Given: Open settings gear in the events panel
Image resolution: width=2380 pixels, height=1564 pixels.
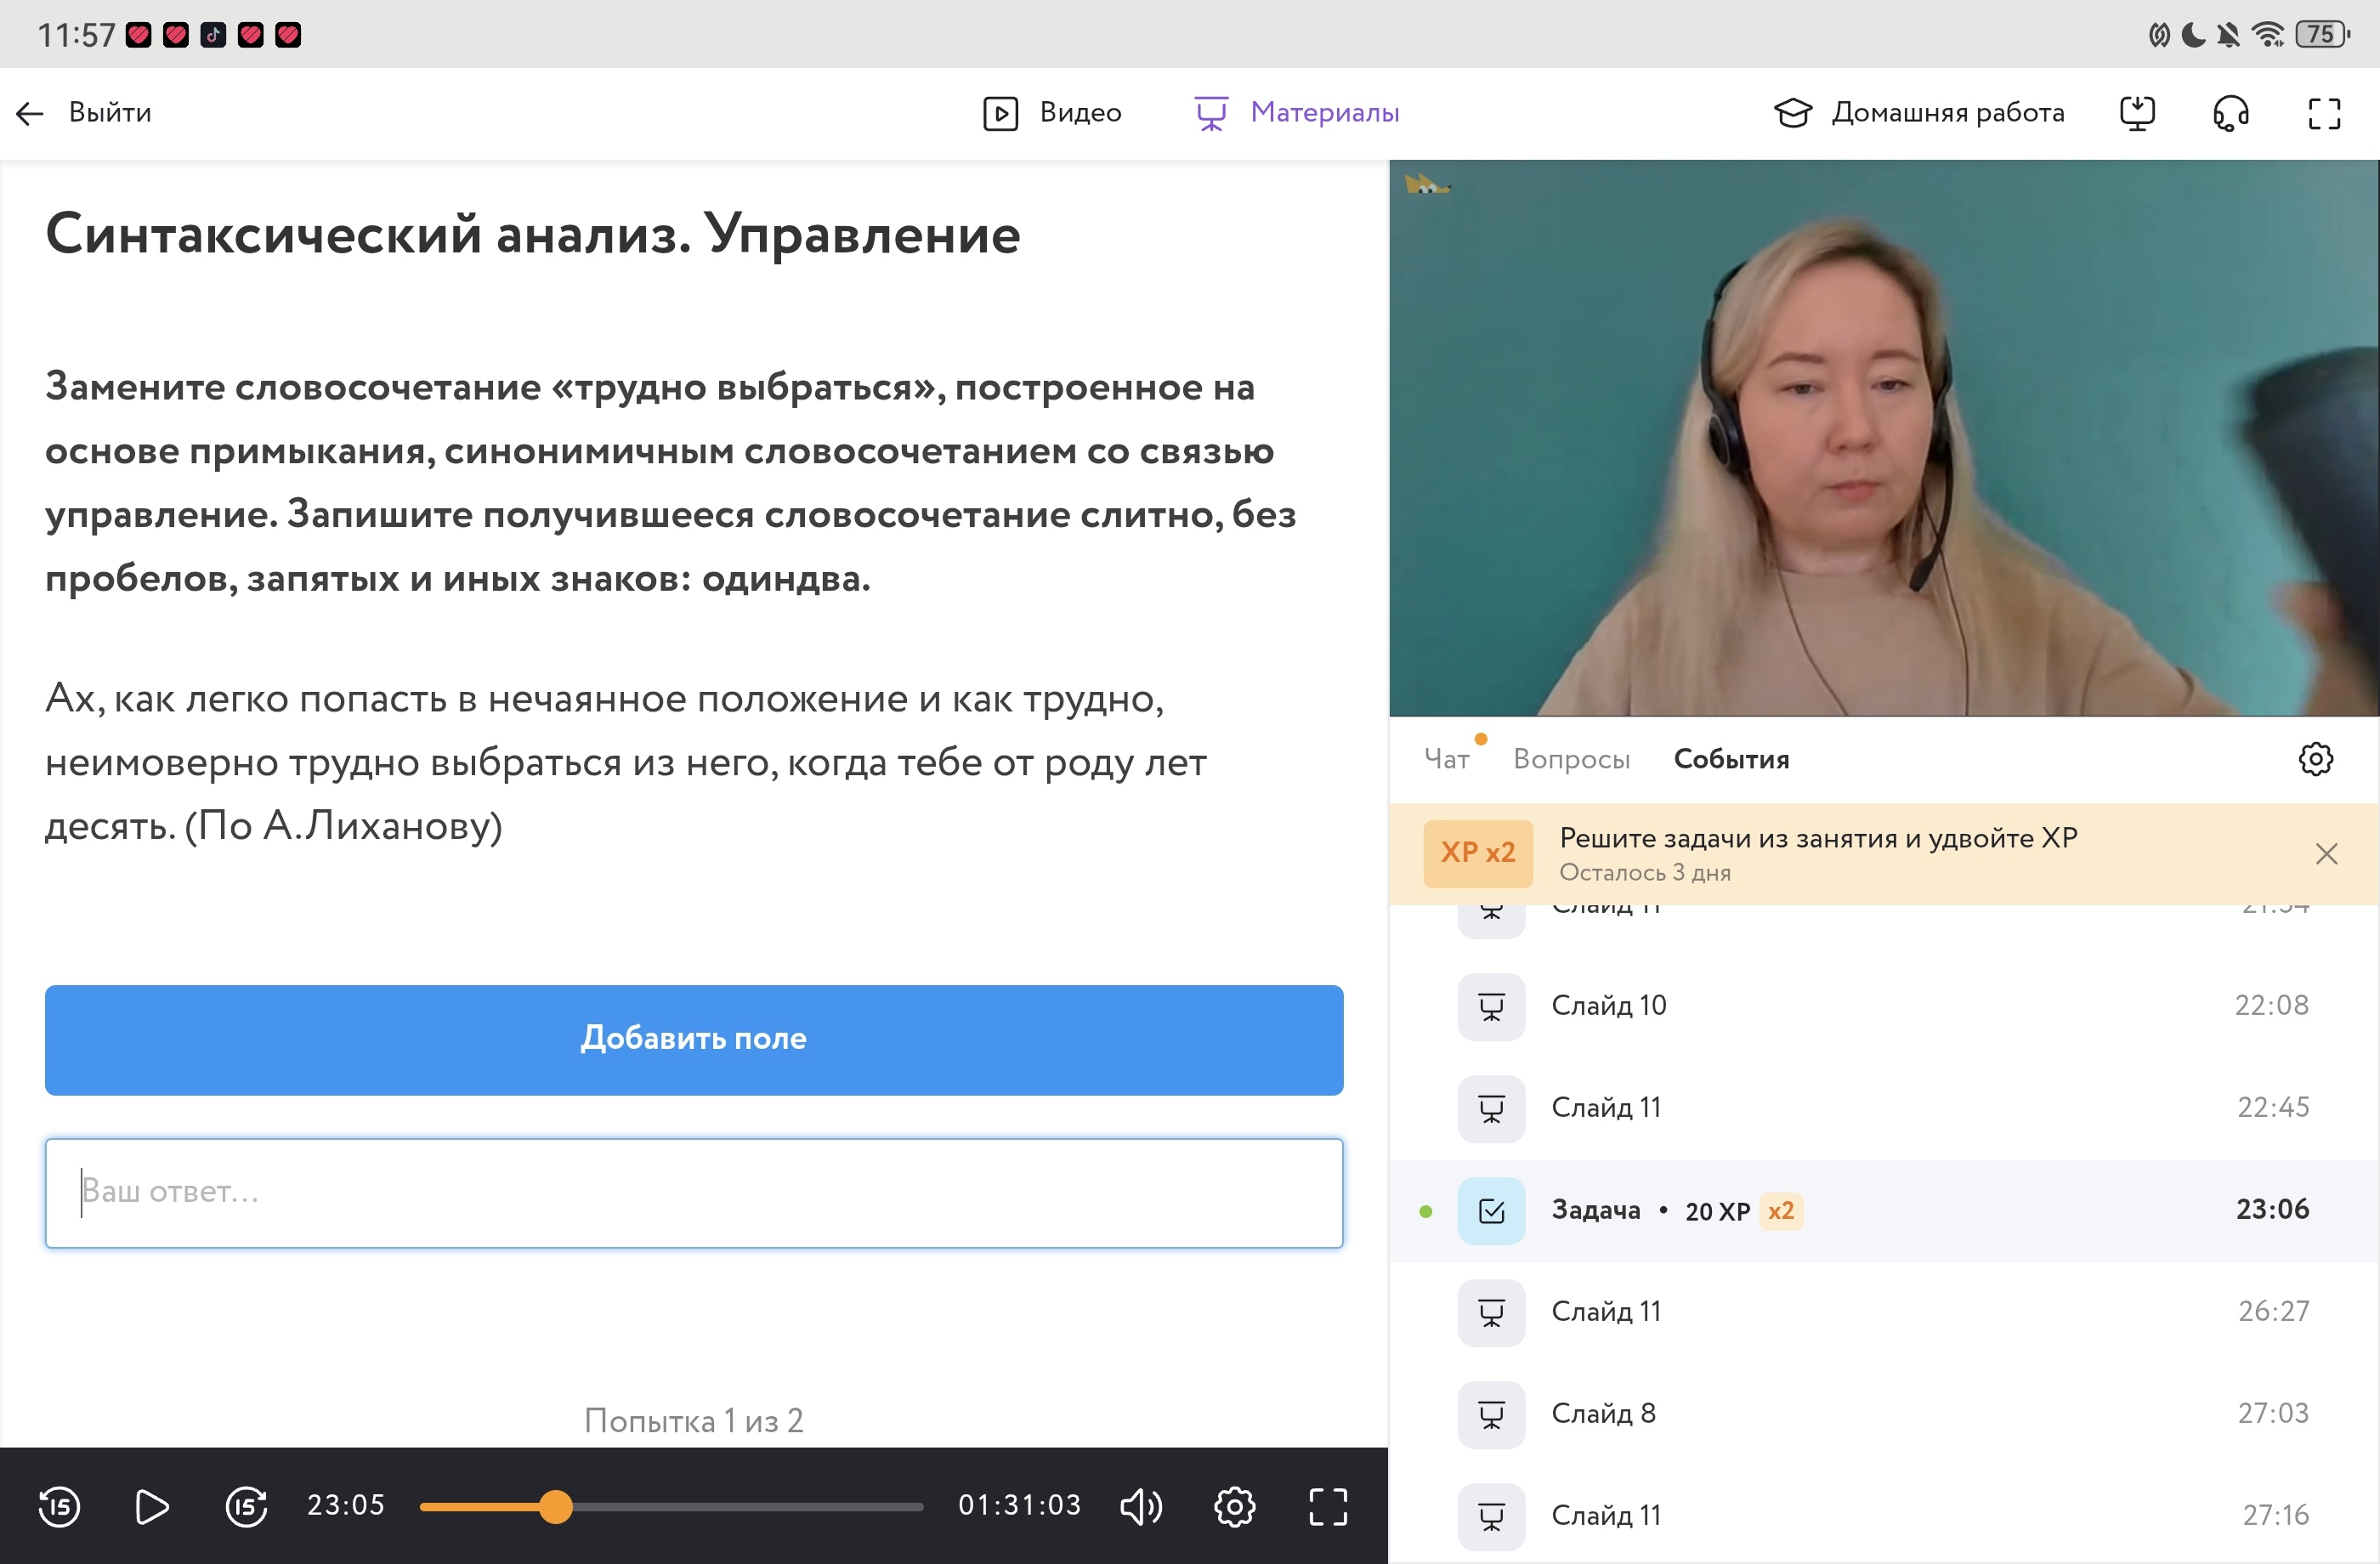Looking at the screenshot, I should pyautogui.click(x=2315, y=759).
